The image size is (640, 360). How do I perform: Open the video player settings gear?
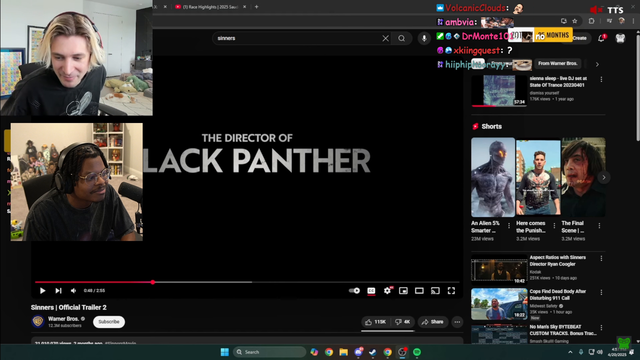[x=387, y=291]
